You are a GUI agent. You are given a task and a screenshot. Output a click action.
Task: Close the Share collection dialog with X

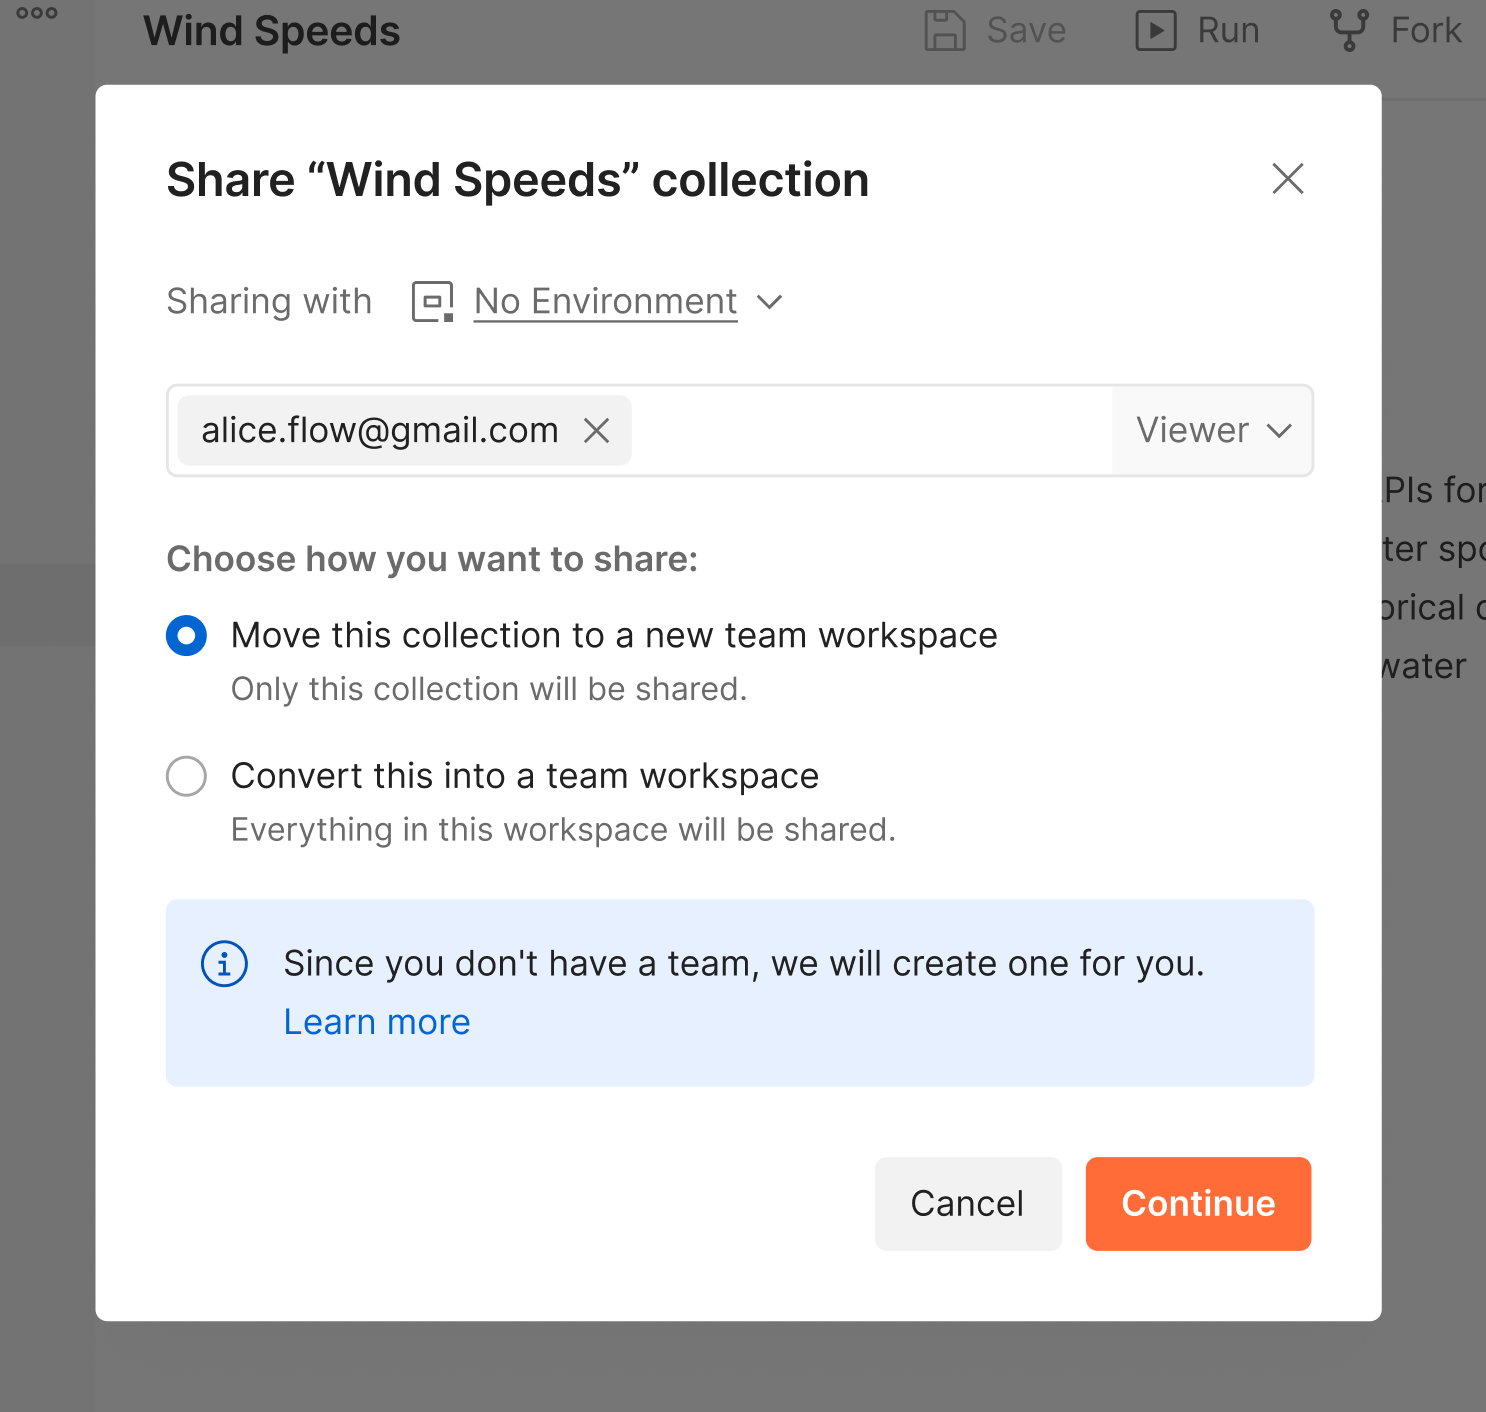tap(1287, 179)
